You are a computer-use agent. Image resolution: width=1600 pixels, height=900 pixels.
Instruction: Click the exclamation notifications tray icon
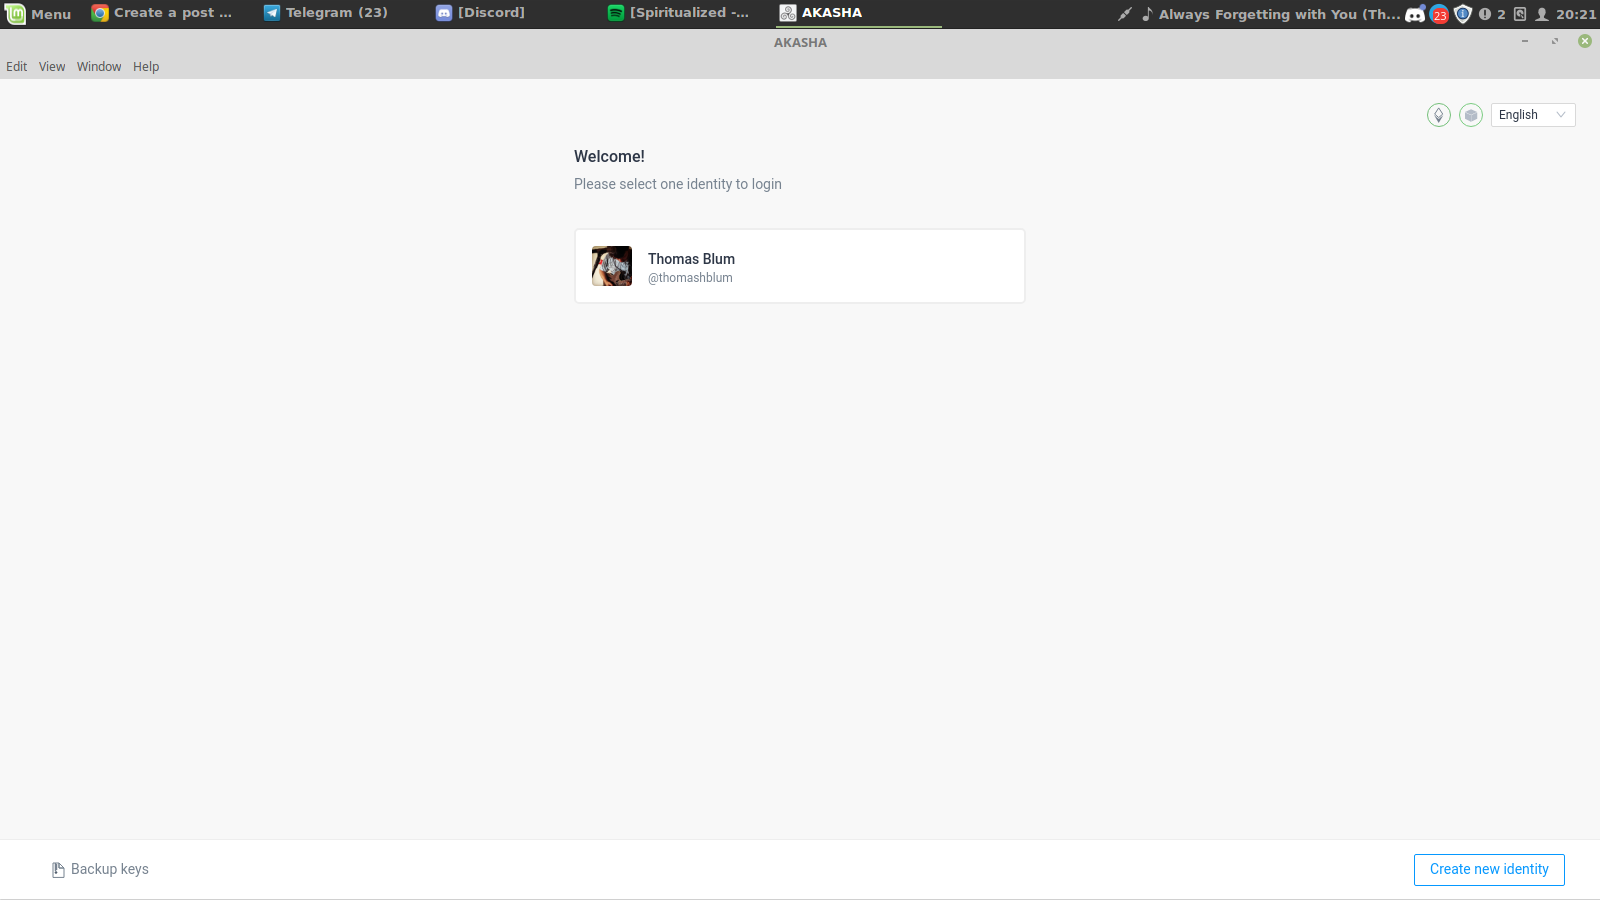pos(1485,14)
